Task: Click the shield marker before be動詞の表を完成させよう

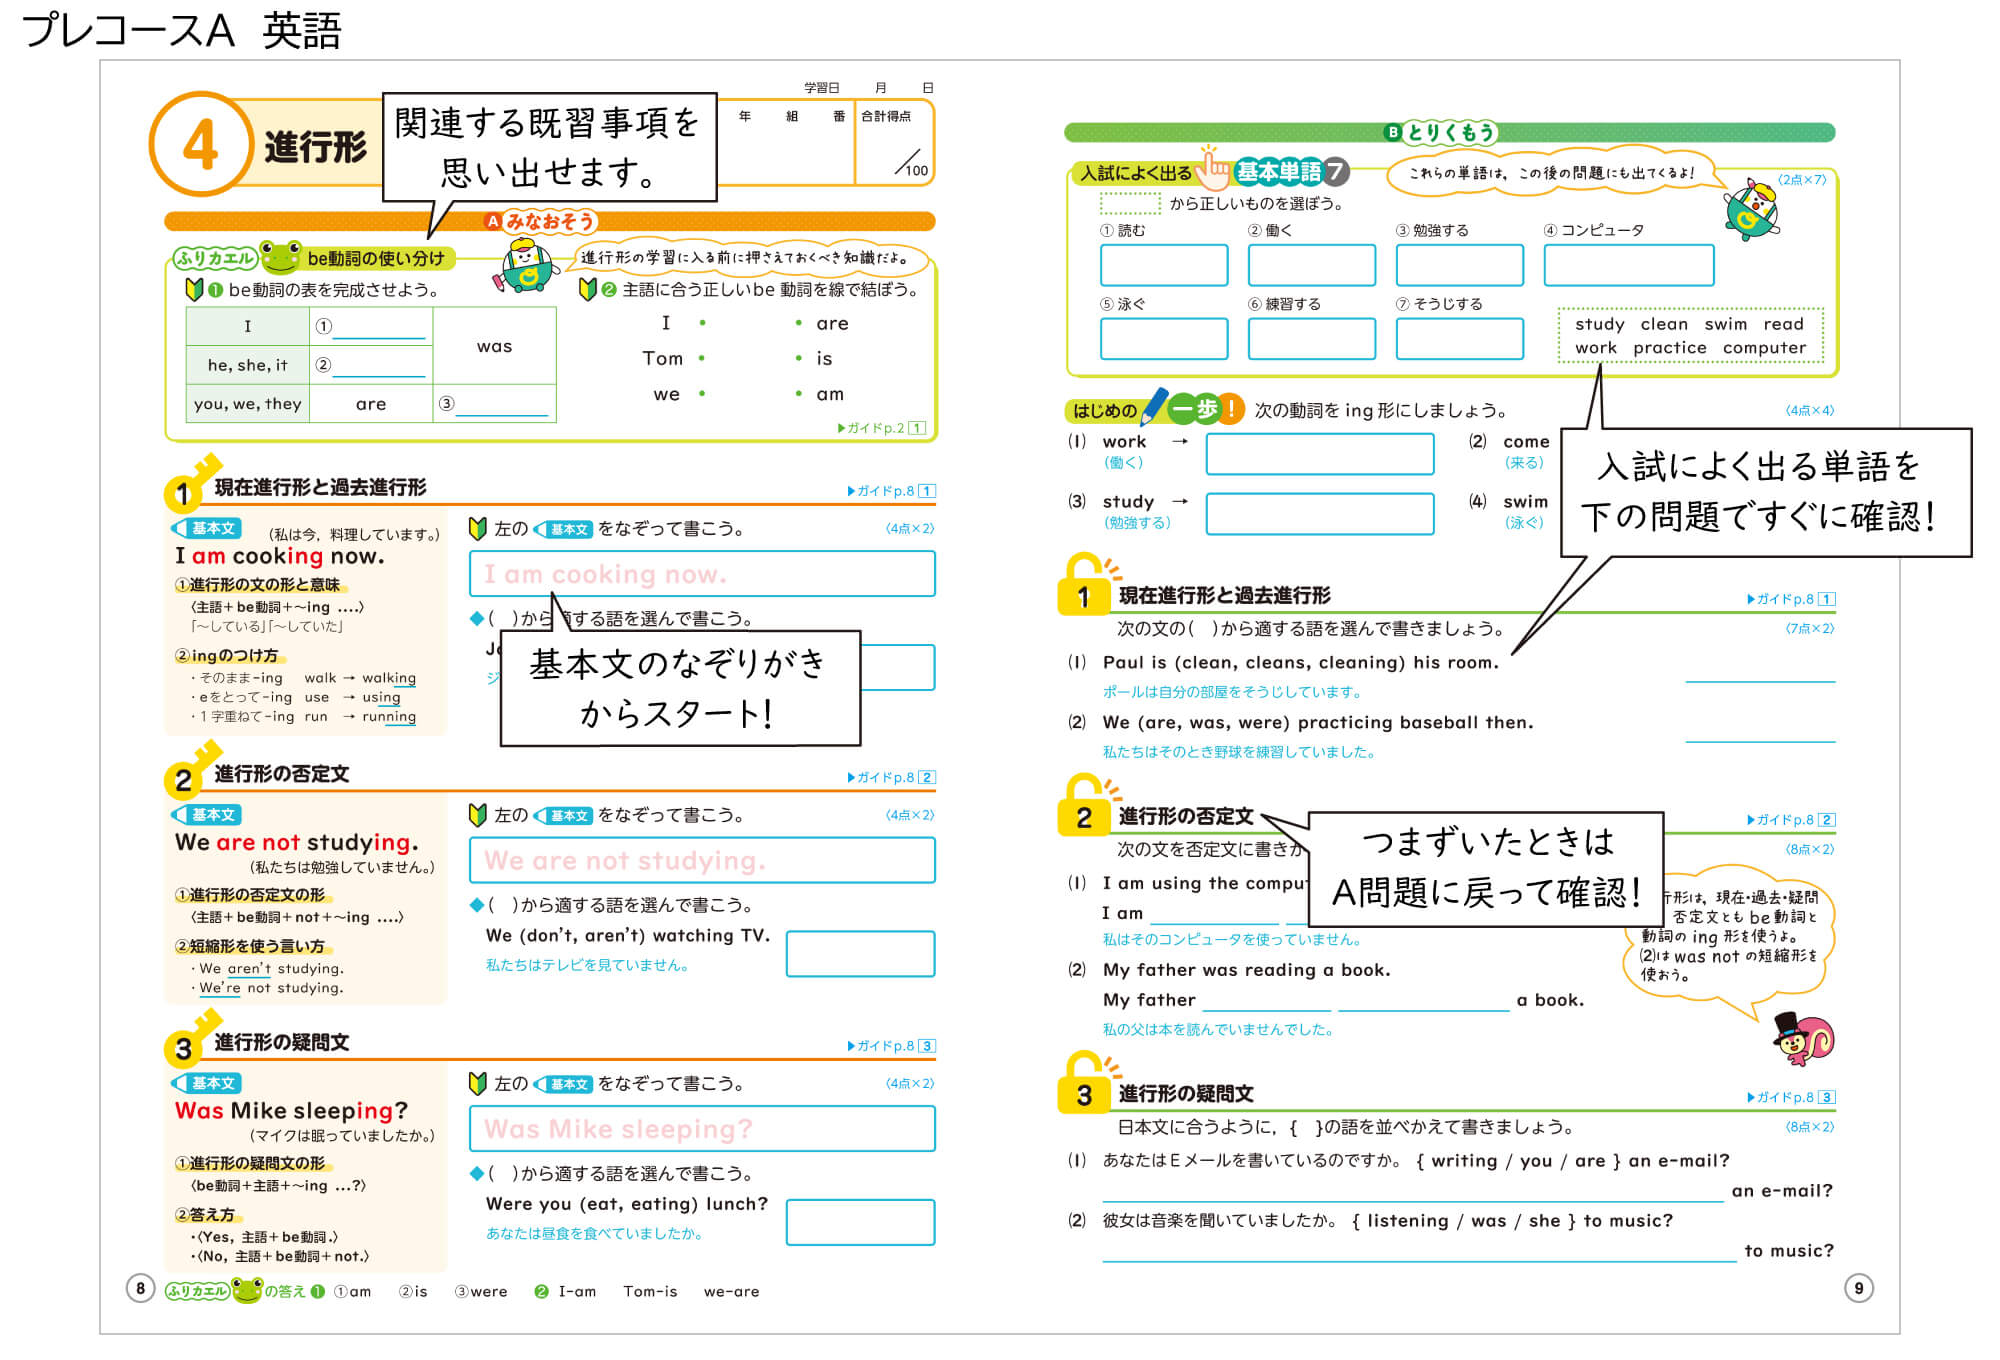Action: (x=194, y=290)
